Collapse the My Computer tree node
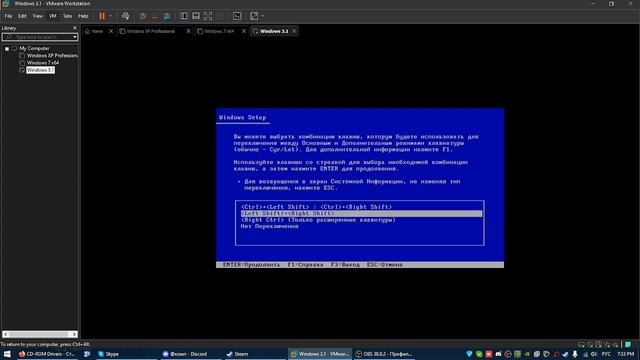This screenshot has height=360, width=640. [7, 49]
